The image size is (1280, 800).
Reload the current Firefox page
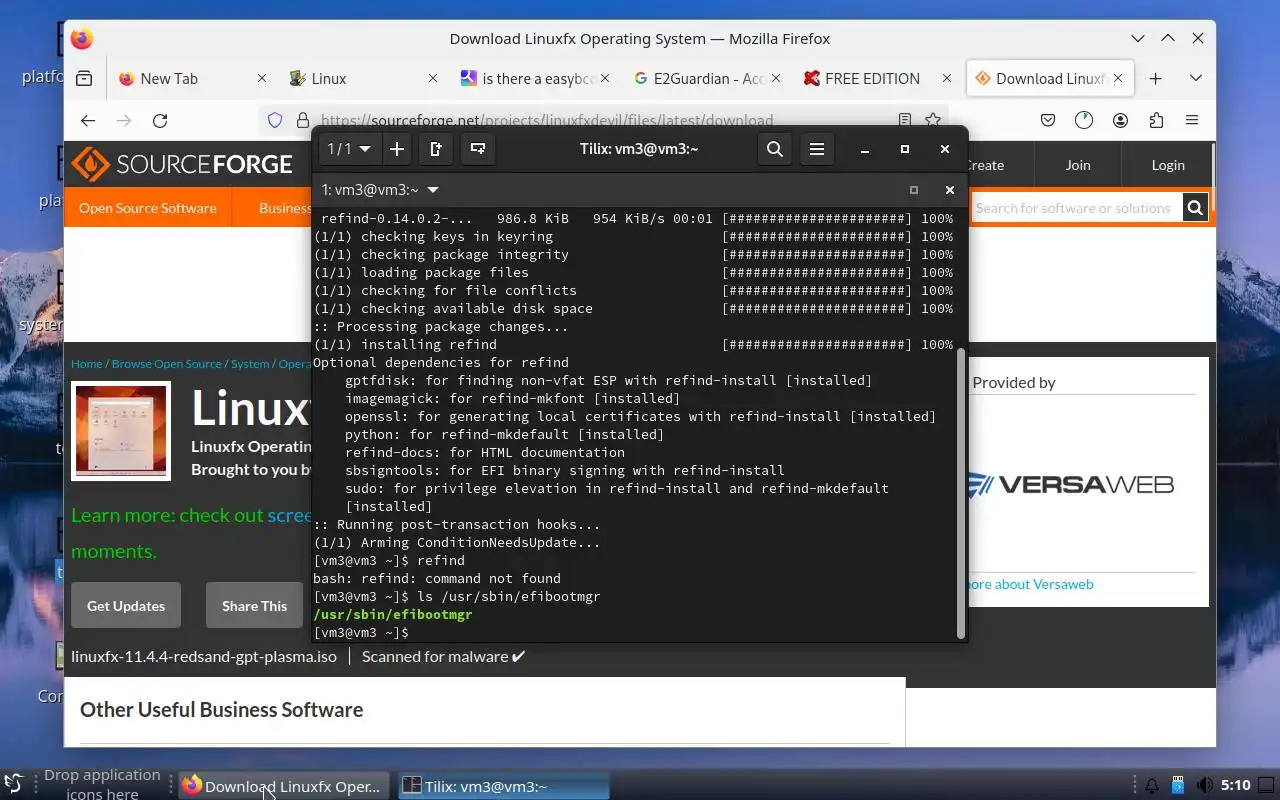160,120
